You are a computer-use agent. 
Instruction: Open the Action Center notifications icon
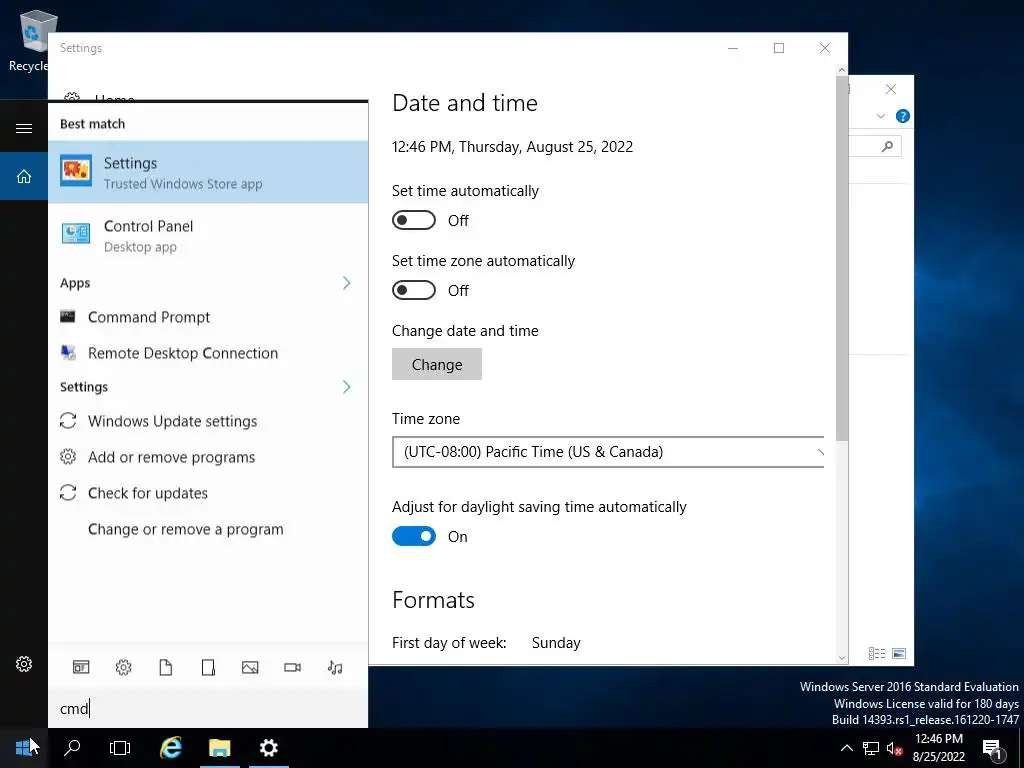(x=993, y=748)
